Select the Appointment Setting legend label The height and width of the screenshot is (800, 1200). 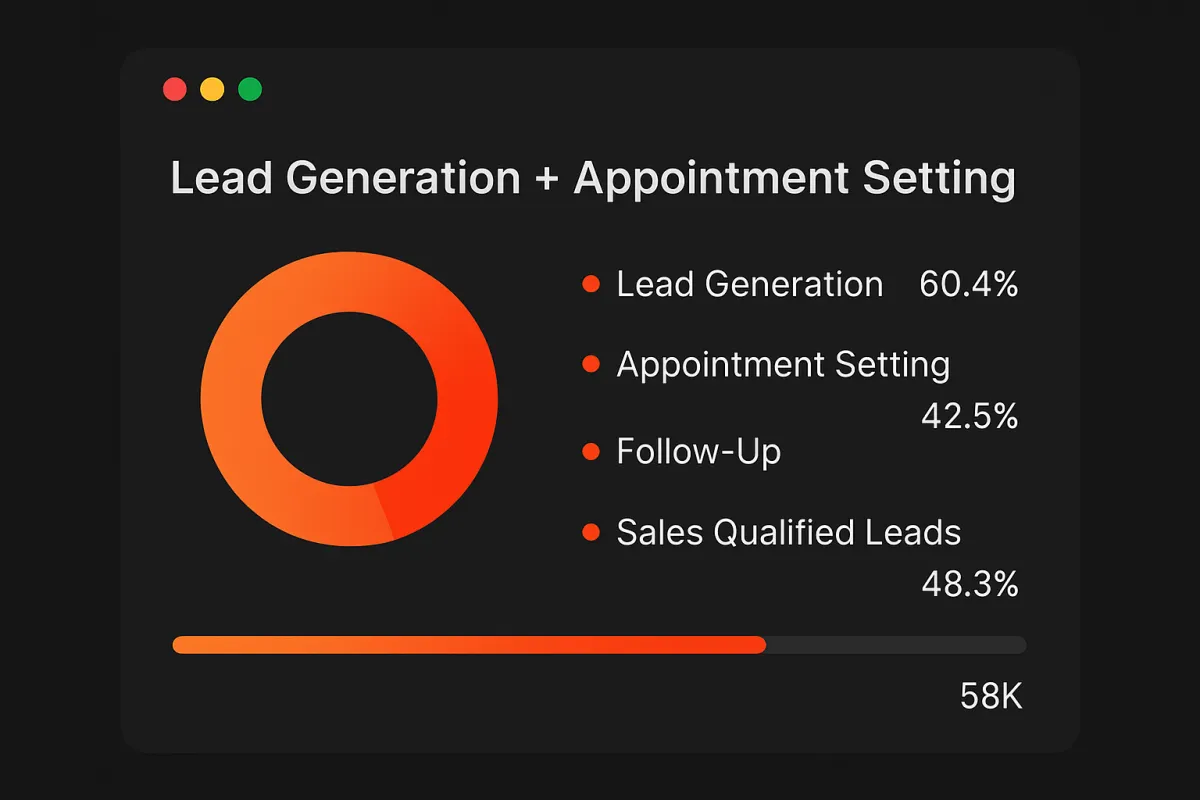coord(783,366)
